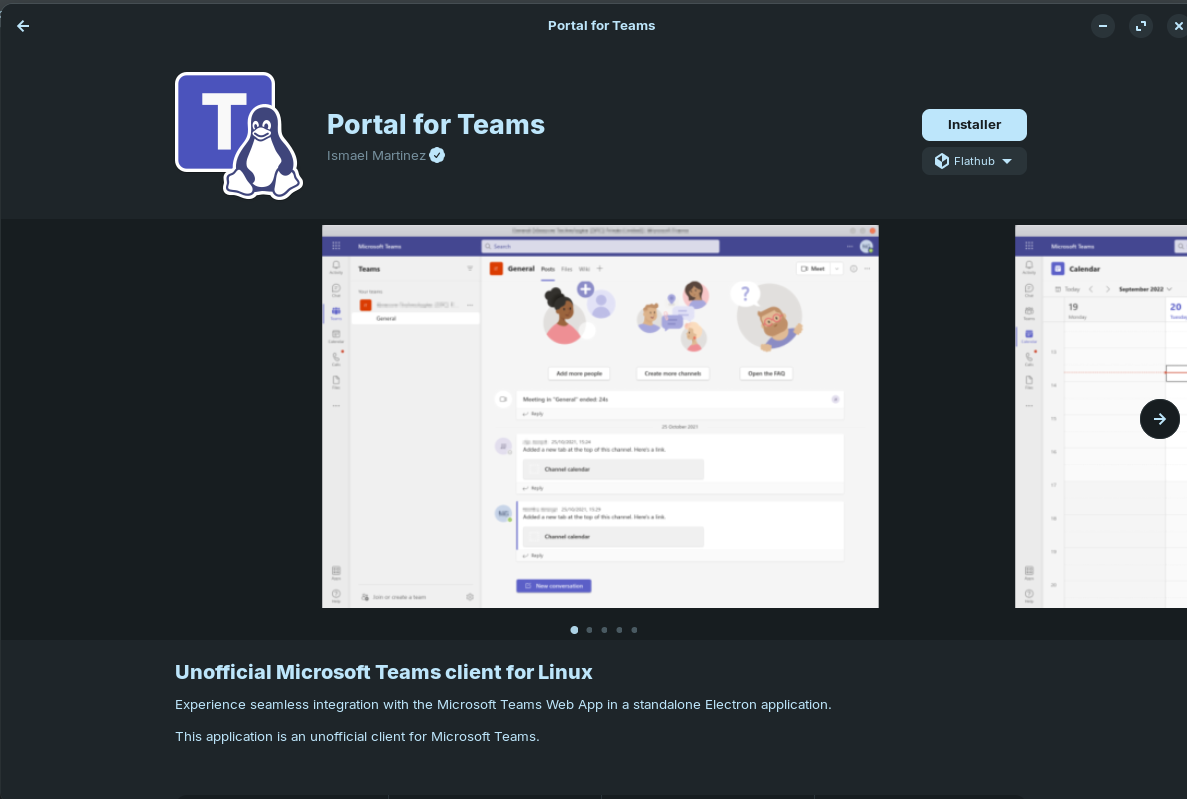Expand the Flathub source dropdown arrow
This screenshot has width=1187, height=799.
click(1007, 161)
